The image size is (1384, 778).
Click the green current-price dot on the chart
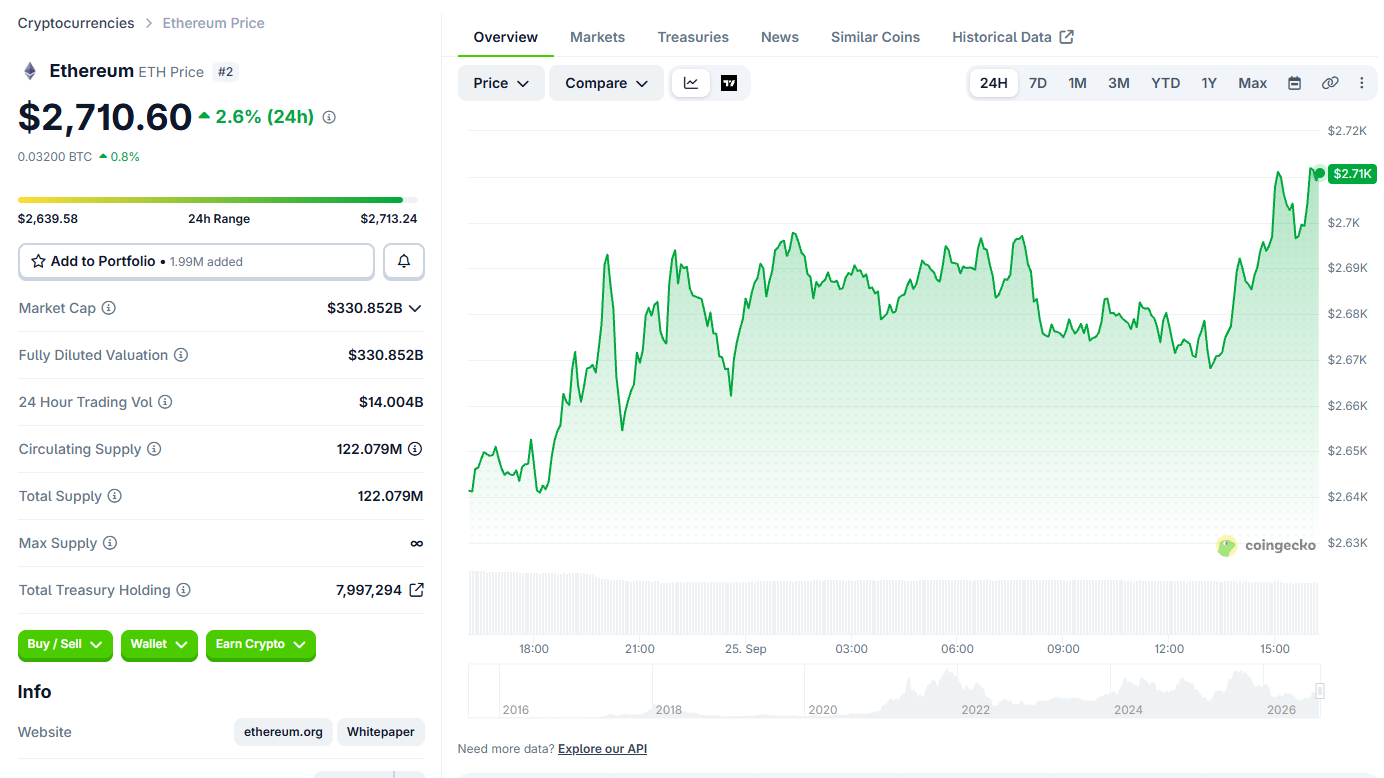tap(1319, 174)
